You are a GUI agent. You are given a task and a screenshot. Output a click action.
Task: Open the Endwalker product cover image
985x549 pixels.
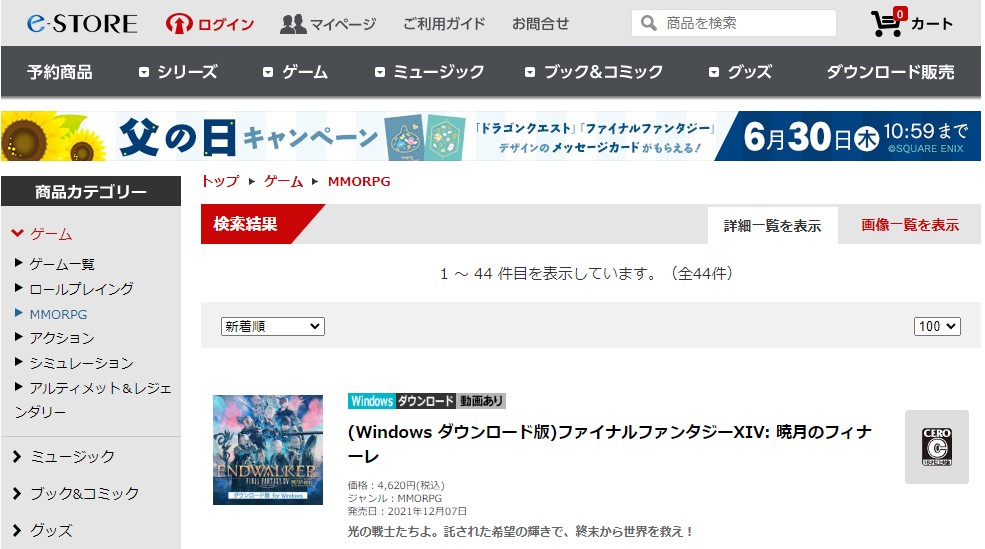pyautogui.click(x=268, y=450)
